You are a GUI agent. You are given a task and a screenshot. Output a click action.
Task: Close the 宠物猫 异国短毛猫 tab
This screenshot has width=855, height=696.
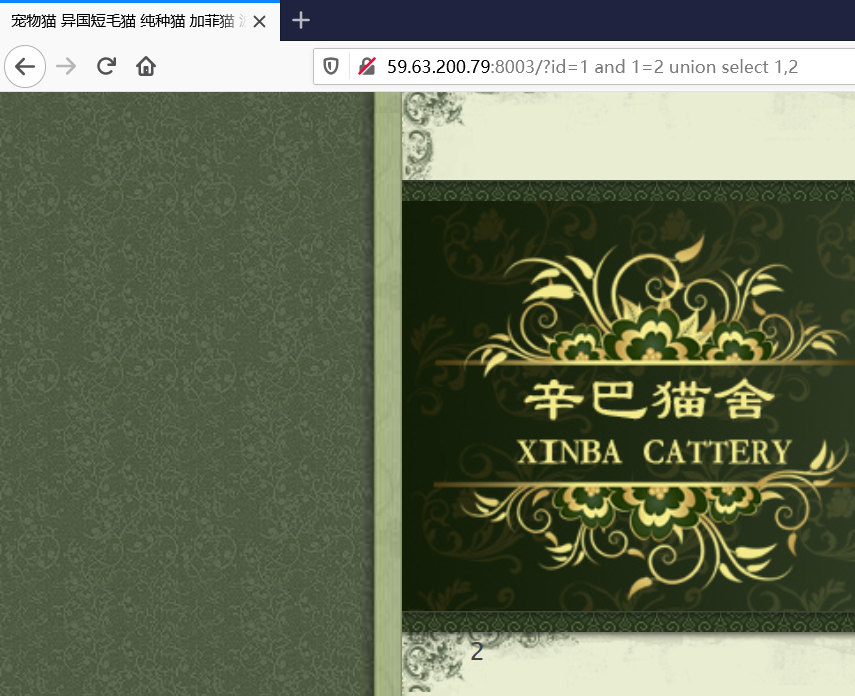(x=260, y=22)
